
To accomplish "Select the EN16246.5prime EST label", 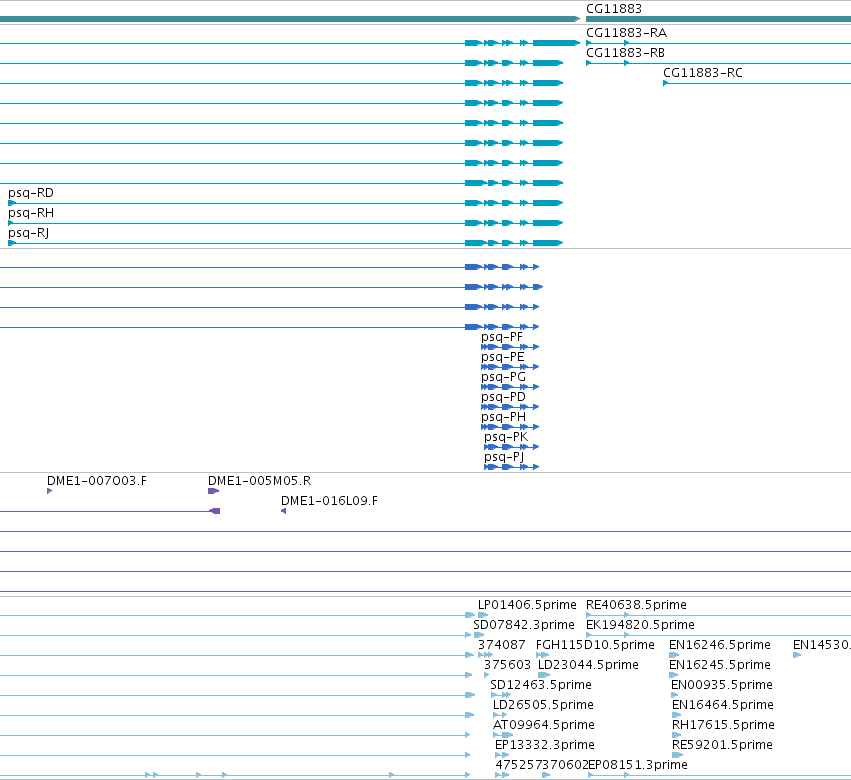I will (x=720, y=645).
